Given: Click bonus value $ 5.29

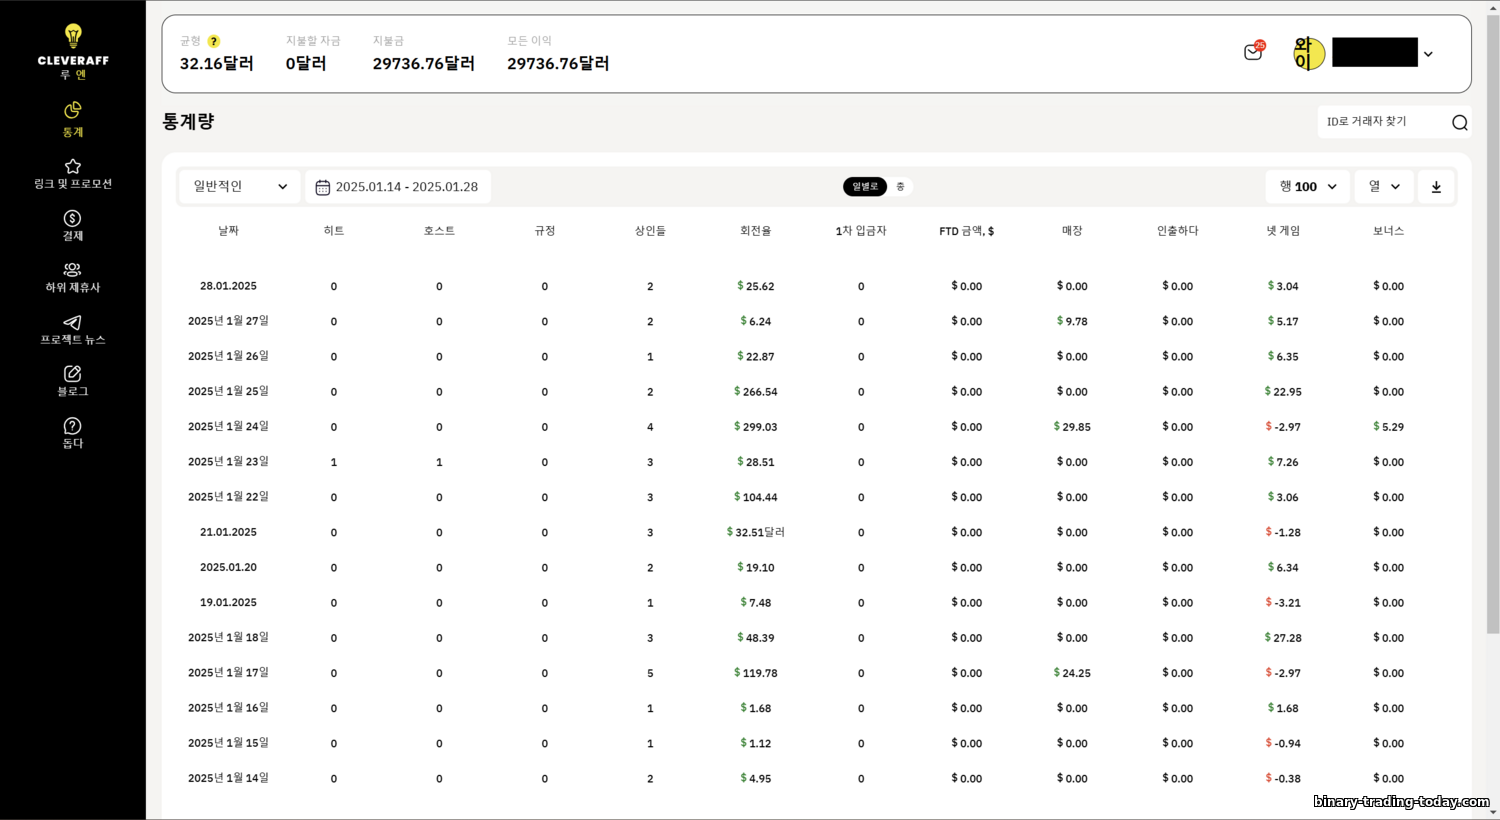Looking at the screenshot, I should (1388, 427).
